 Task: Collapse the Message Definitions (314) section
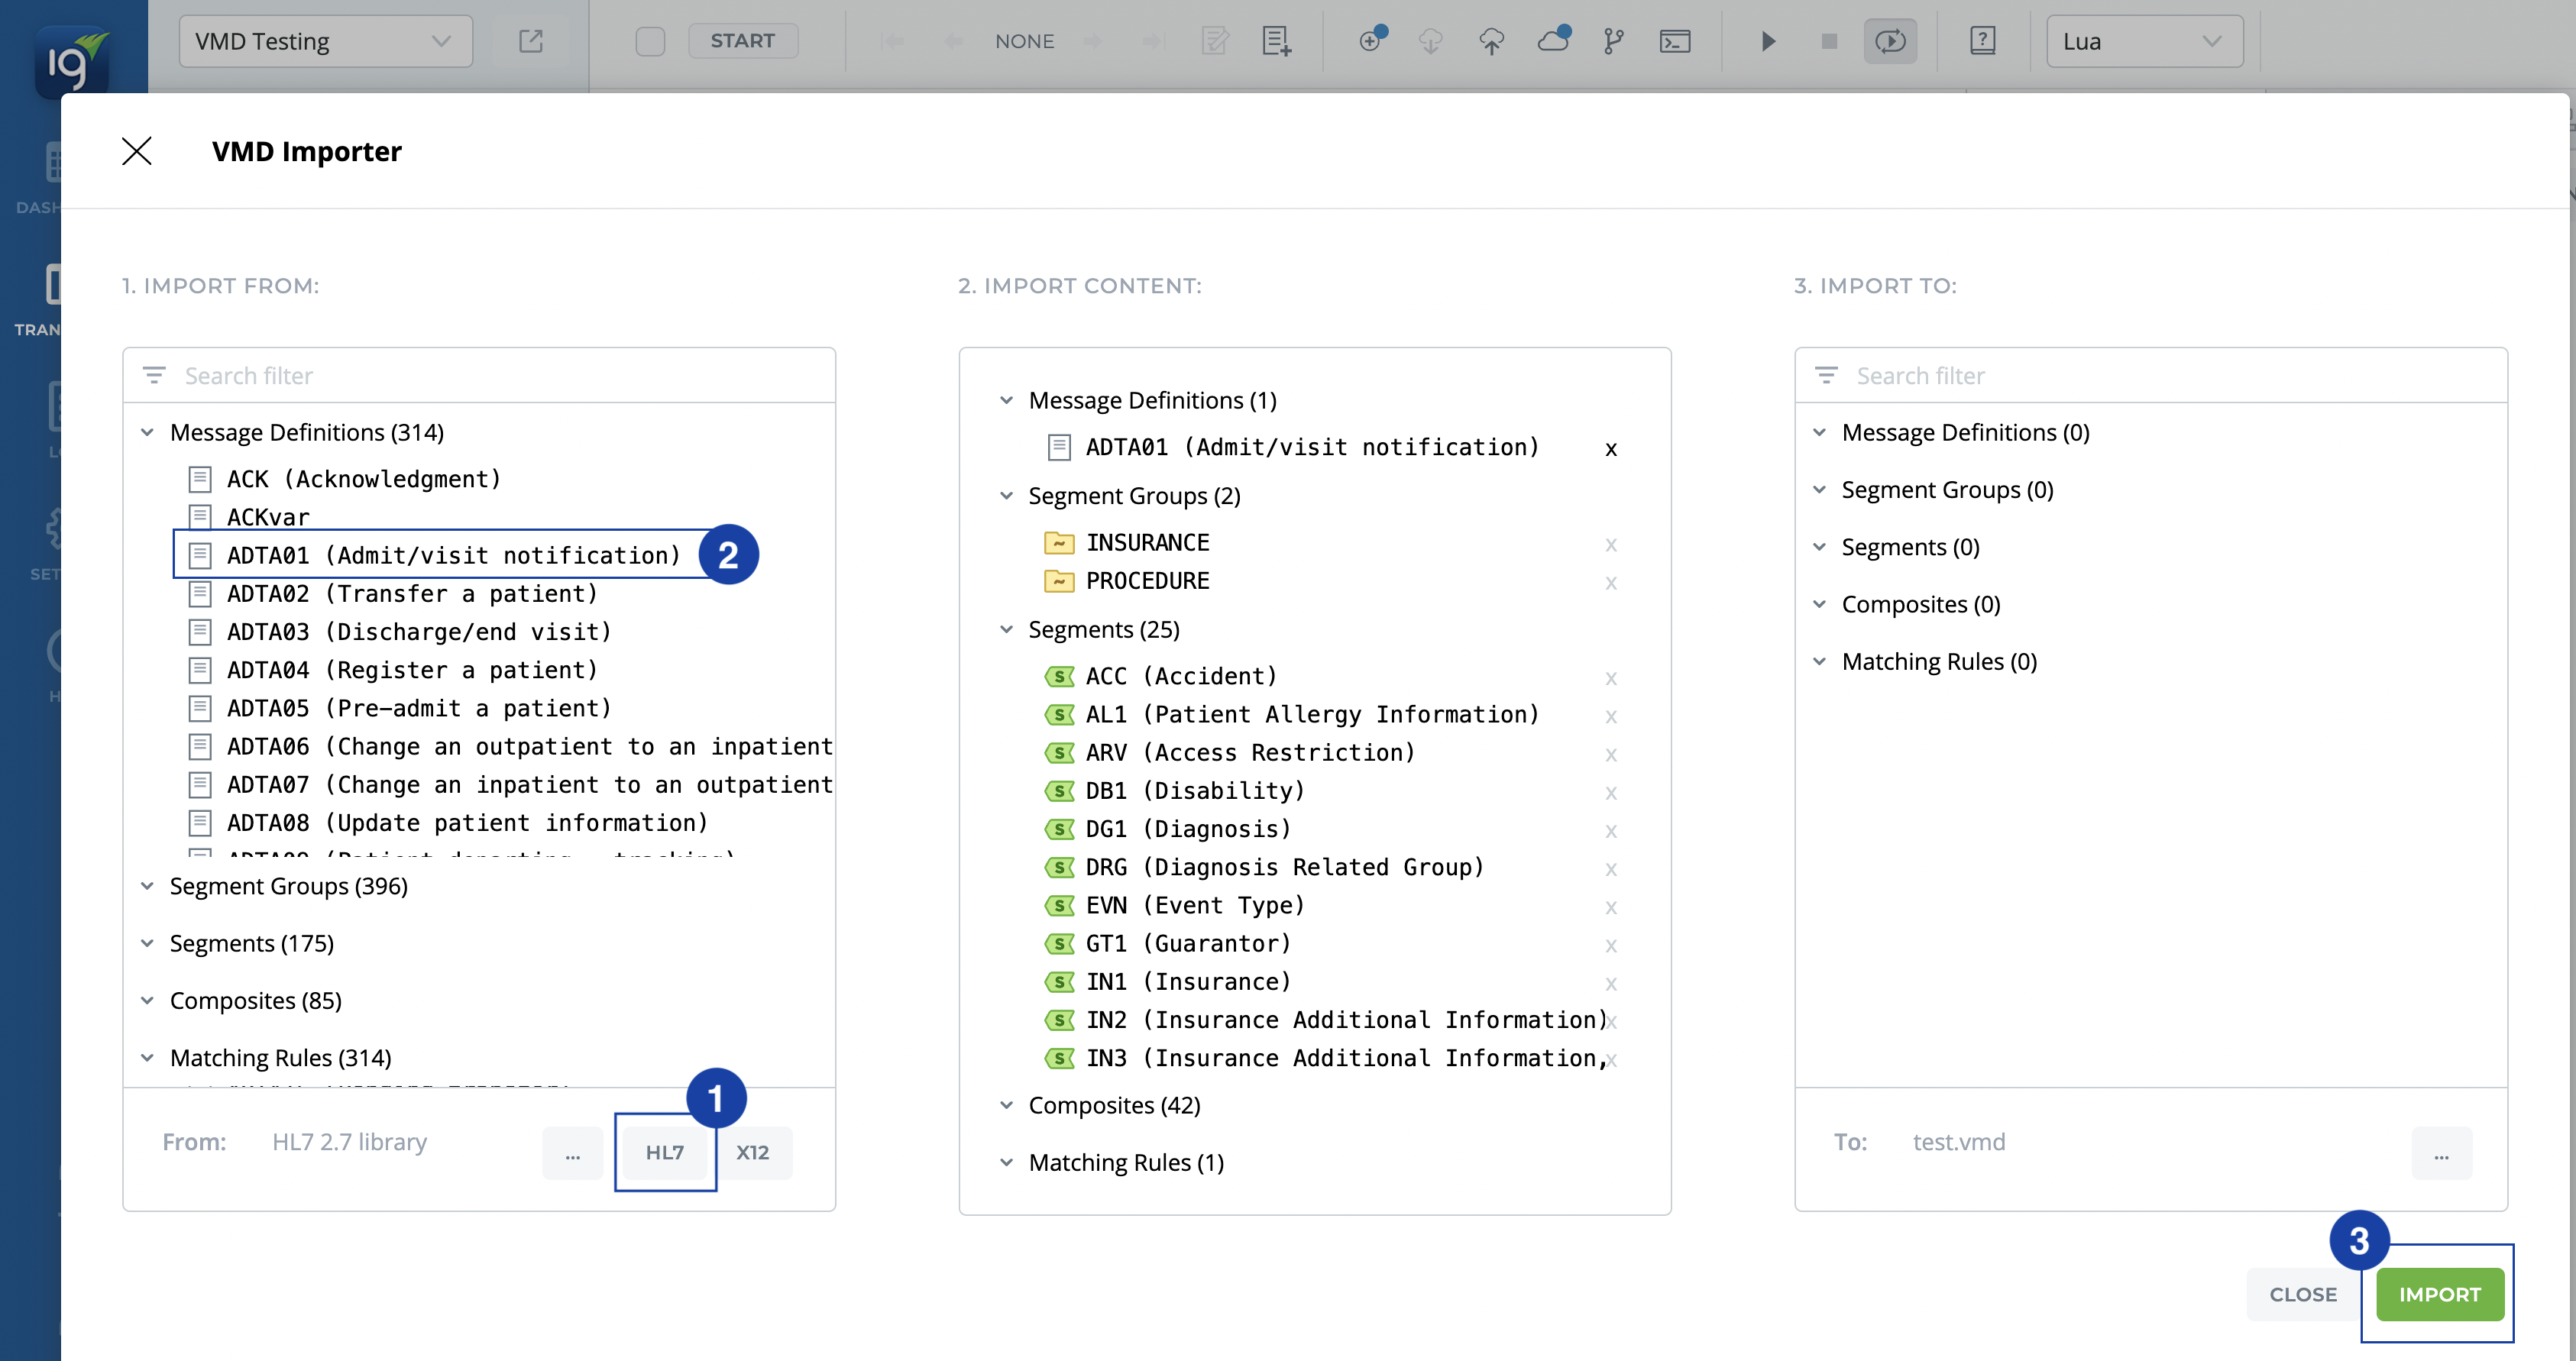point(147,432)
